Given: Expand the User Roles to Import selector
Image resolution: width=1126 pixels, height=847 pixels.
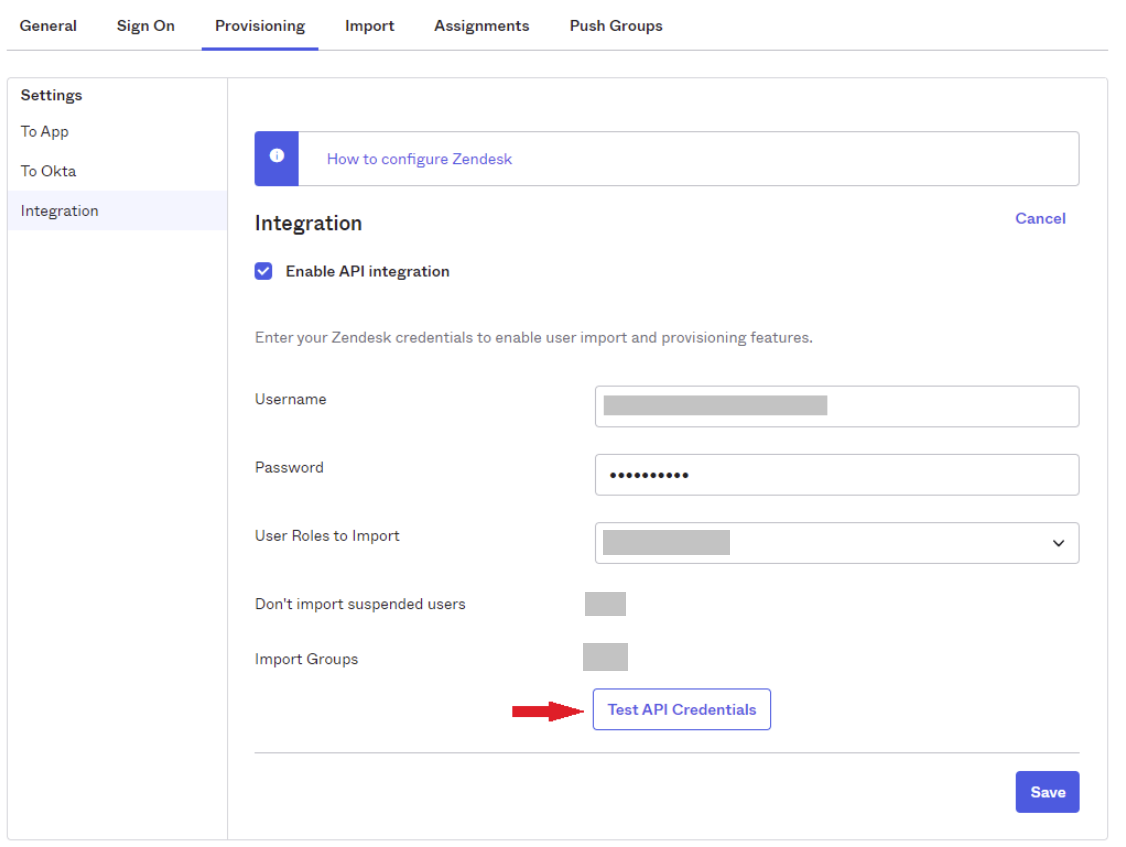Looking at the screenshot, I should tap(837, 543).
